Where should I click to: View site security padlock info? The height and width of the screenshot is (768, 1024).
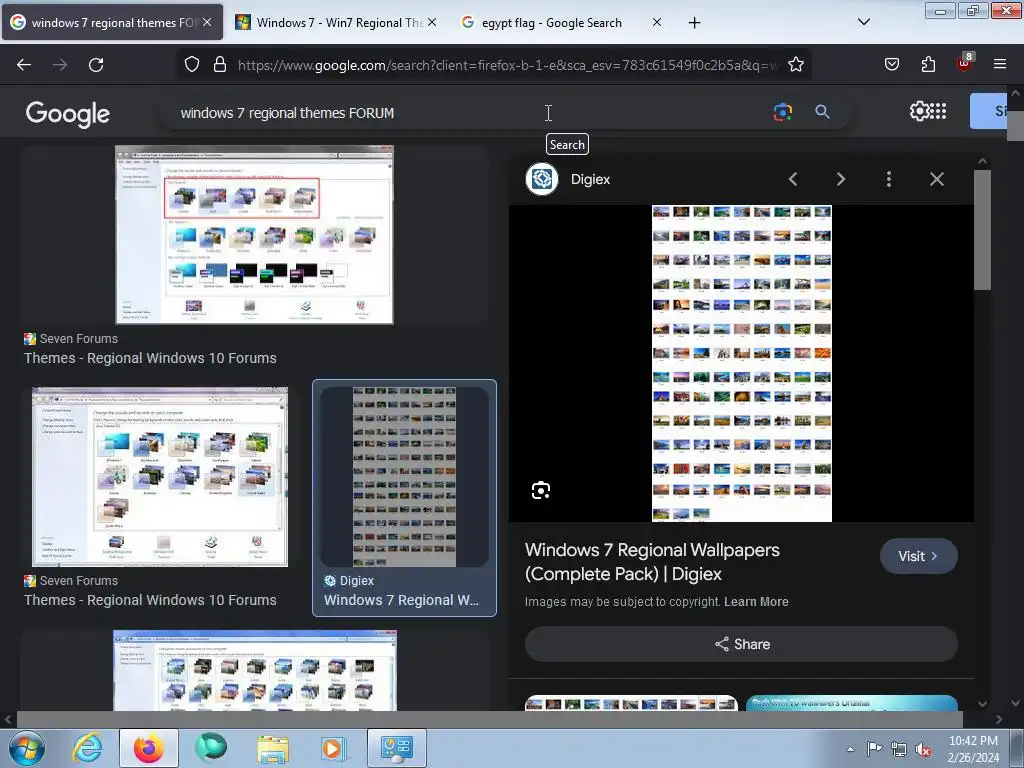pyautogui.click(x=220, y=65)
